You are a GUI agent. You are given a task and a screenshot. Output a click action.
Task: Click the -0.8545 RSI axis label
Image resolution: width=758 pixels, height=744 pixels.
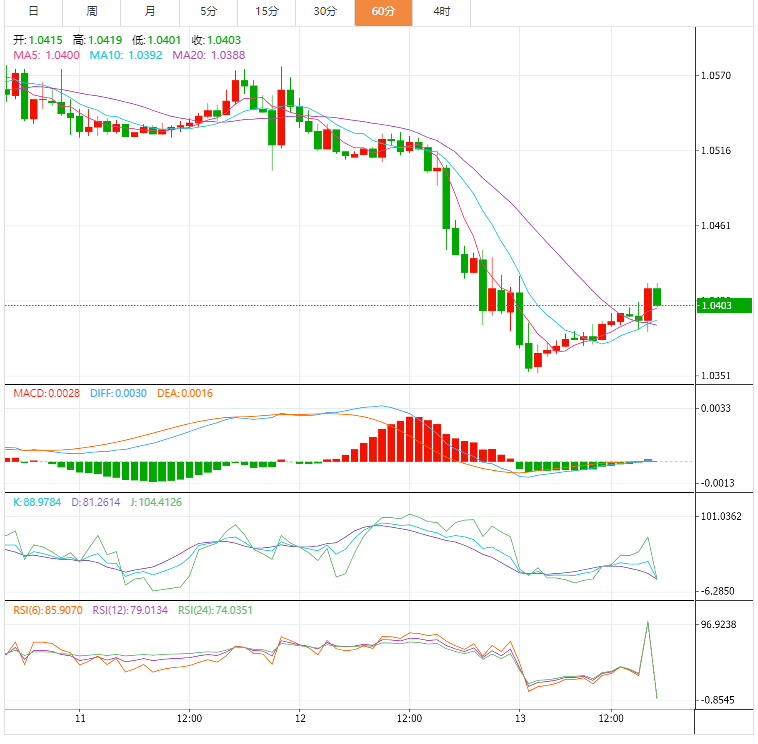(x=717, y=700)
